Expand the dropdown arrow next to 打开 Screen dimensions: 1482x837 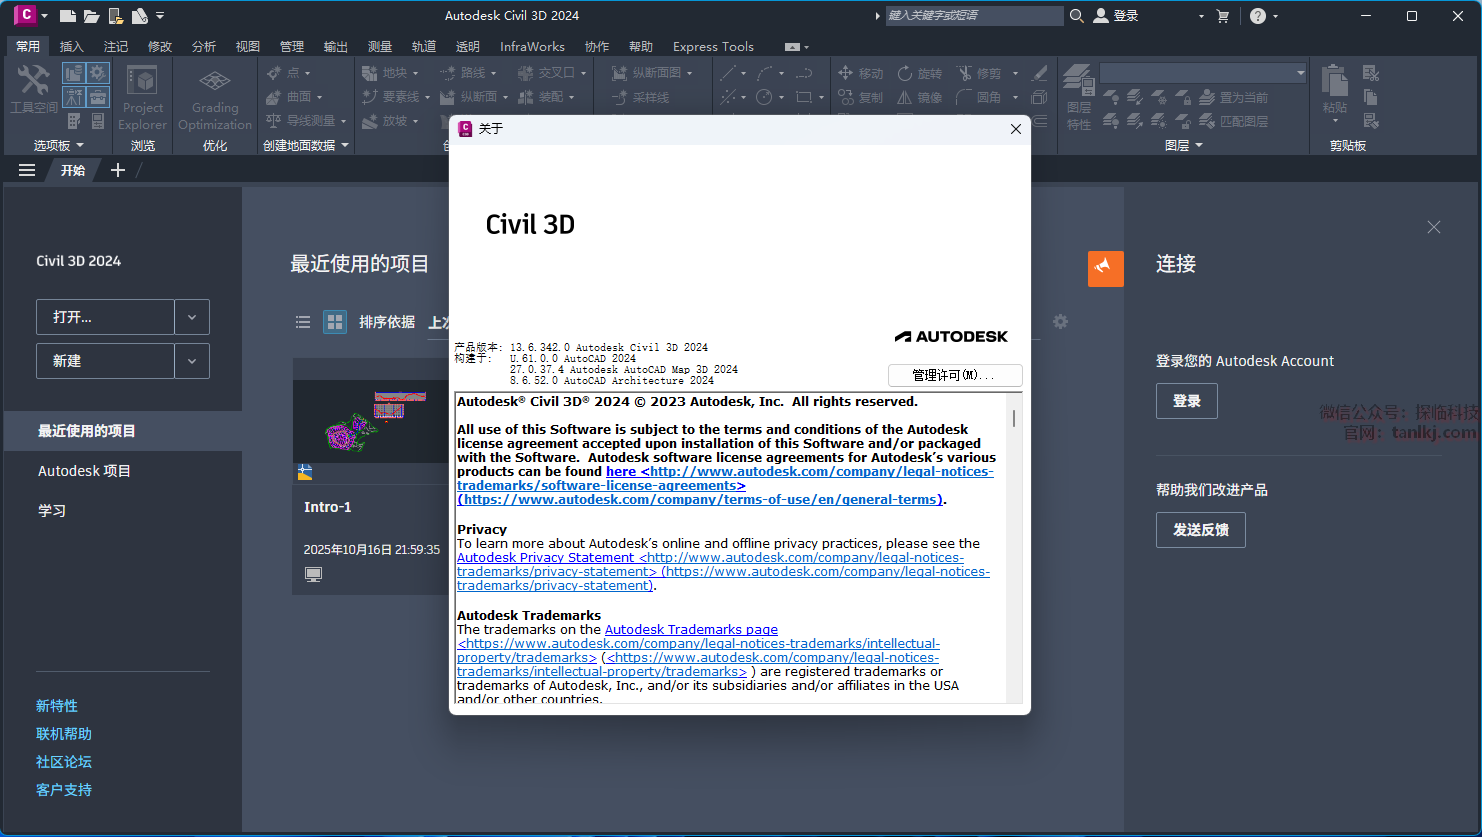[192, 317]
